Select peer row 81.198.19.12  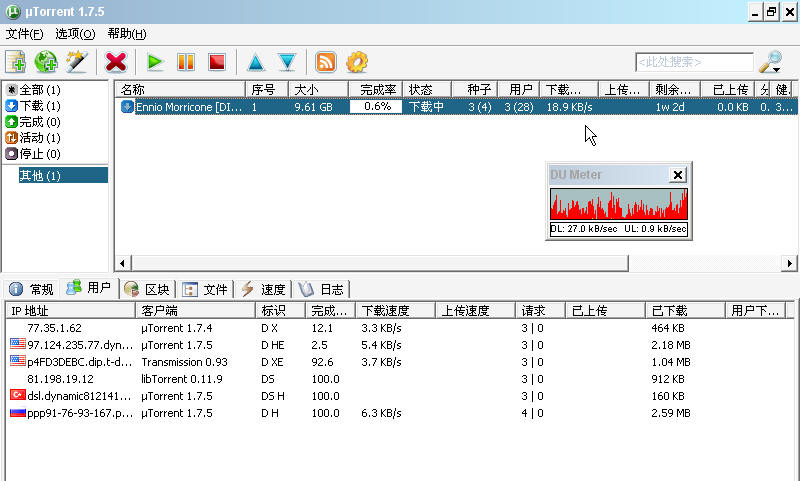[x=400, y=379]
